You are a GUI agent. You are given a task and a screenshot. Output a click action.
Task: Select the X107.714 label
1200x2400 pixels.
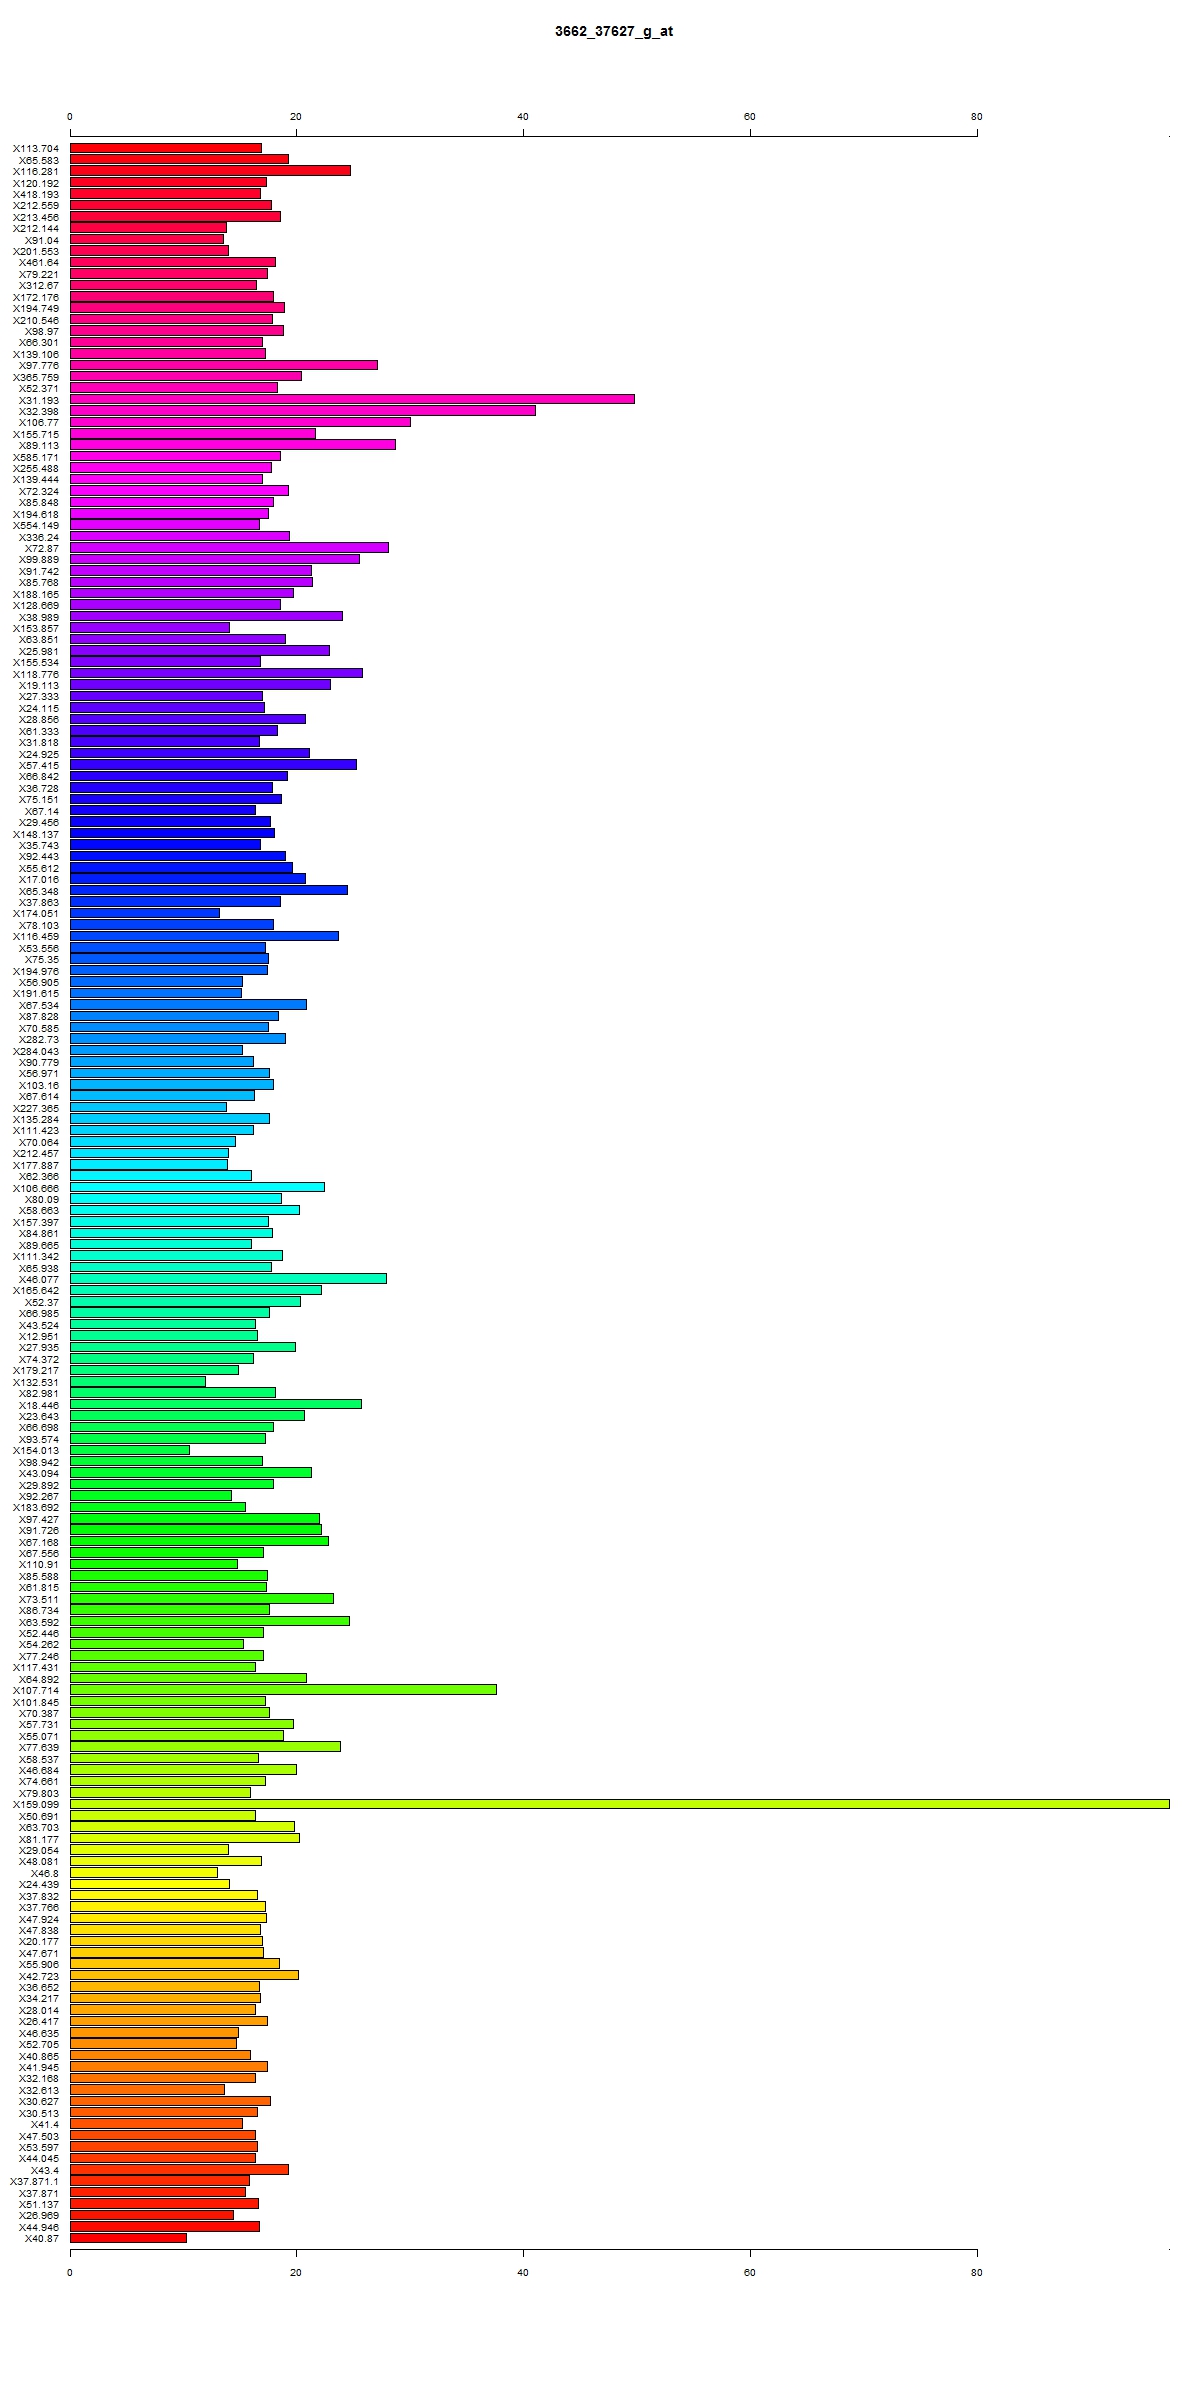point(36,1690)
